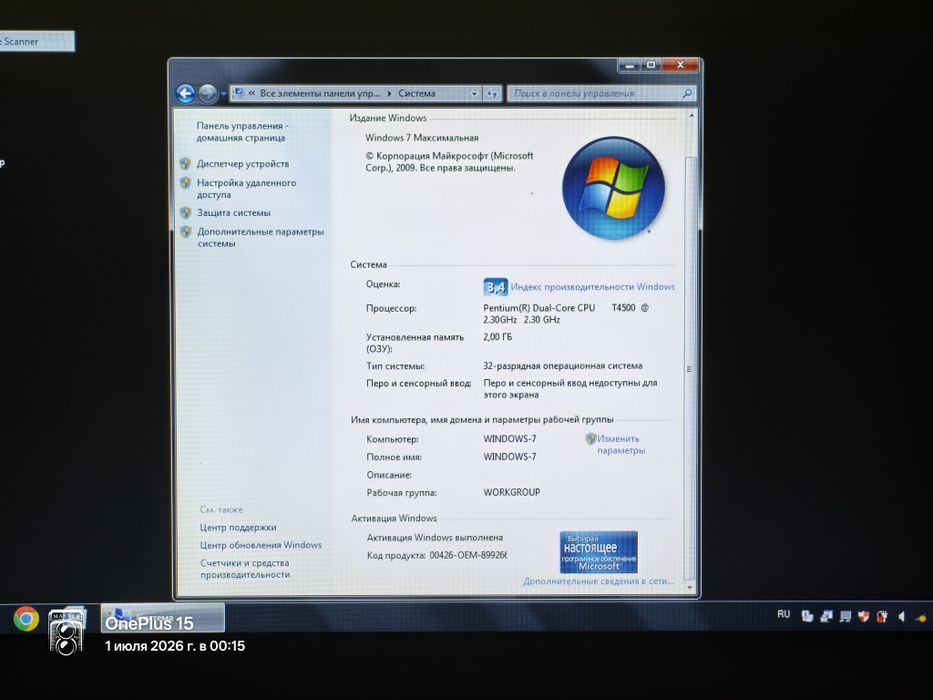Open «Центр обновления Windows» link
This screenshot has height=700, width=933.
tap(261, 545)
